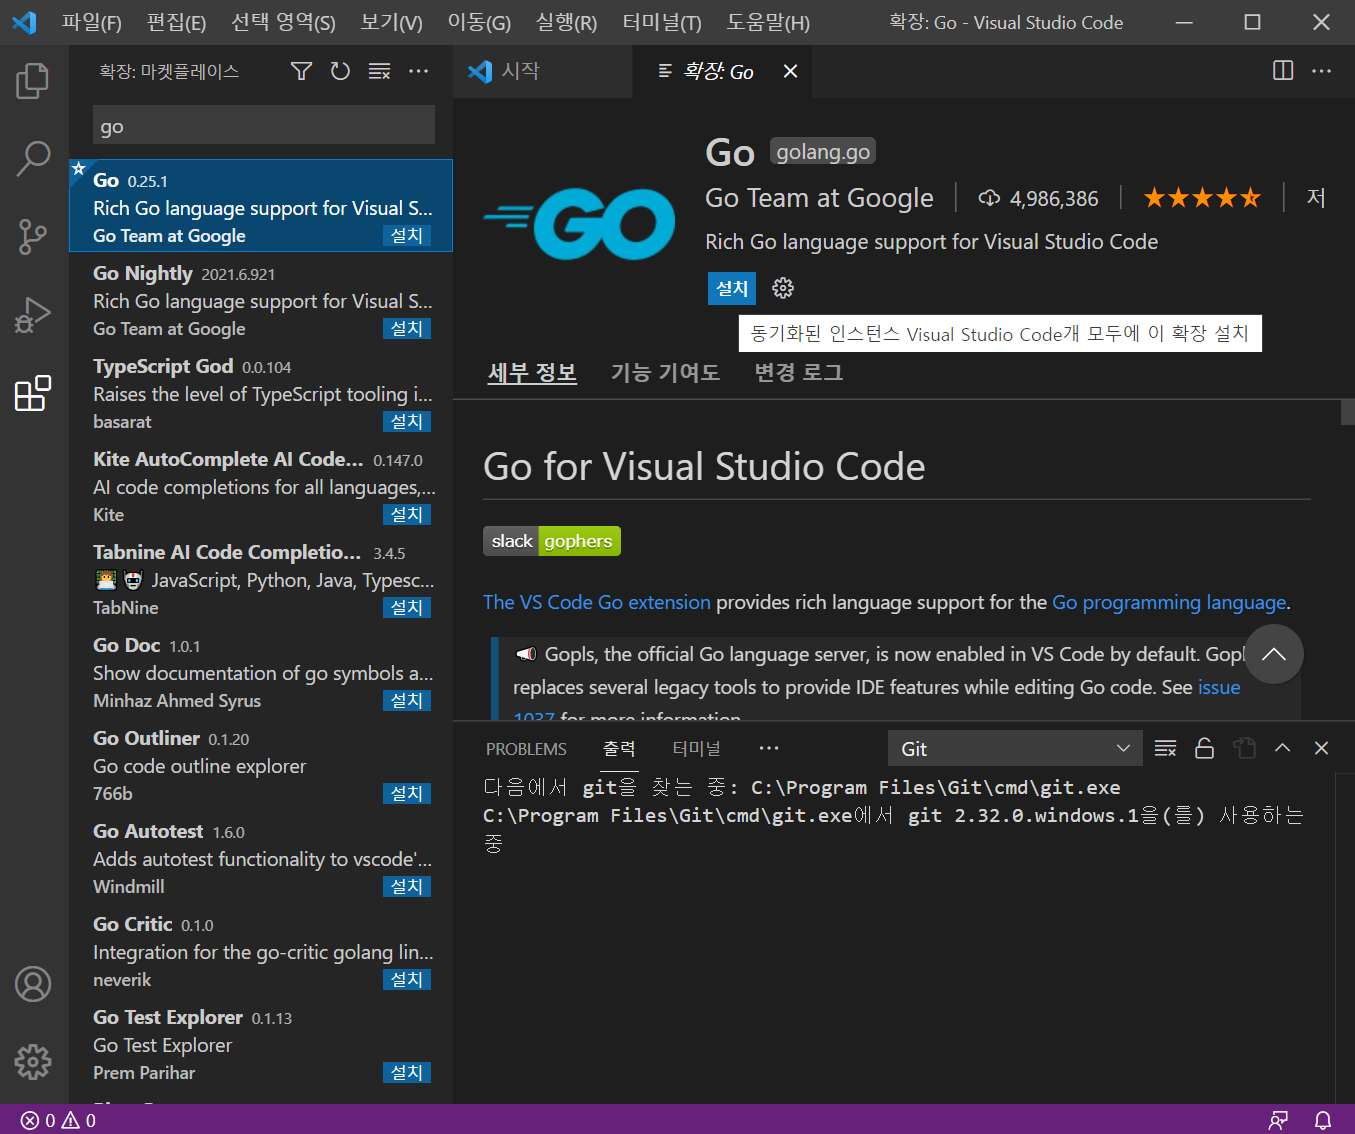Switch to the 기능 기여도 tab
The height and width of the screenshot is (1134, 1355).
(665, 373)
